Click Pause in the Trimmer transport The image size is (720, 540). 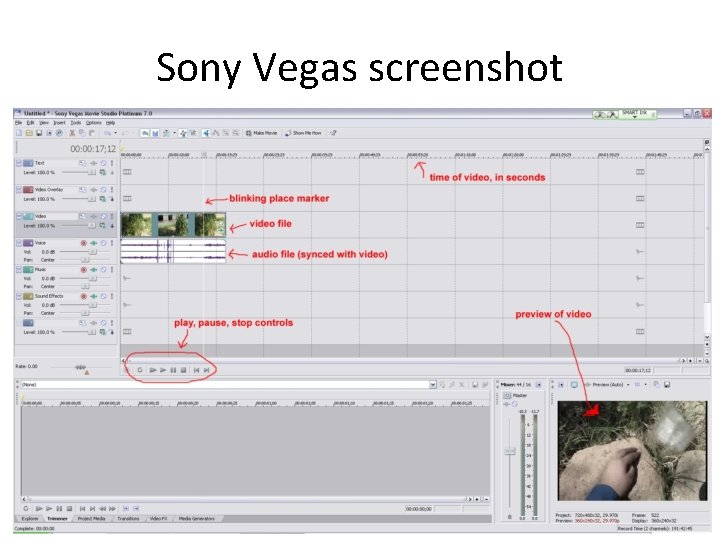59,508
